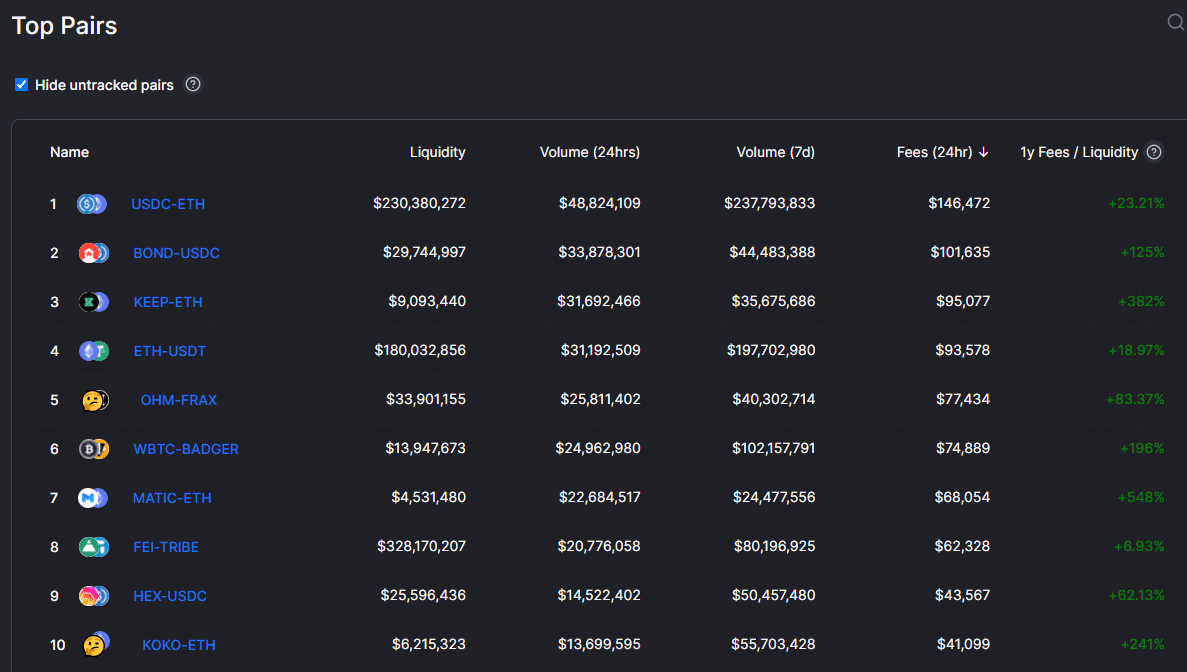
Task: Select the 24hr fees value $146,472
Action: pyautogui.click(x=959, y=204)
